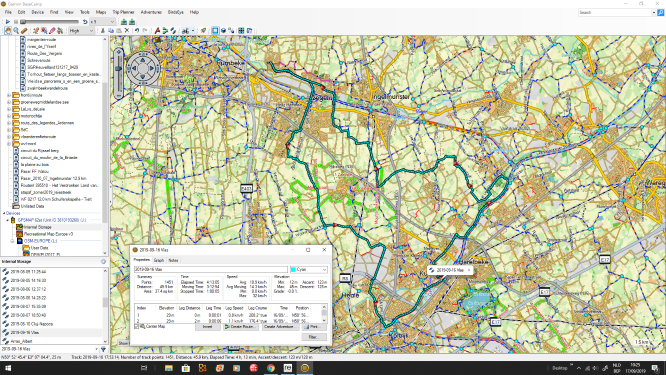Select the Hand pan tool
Screen dimensions: 666x375
[x=8, y=31]
